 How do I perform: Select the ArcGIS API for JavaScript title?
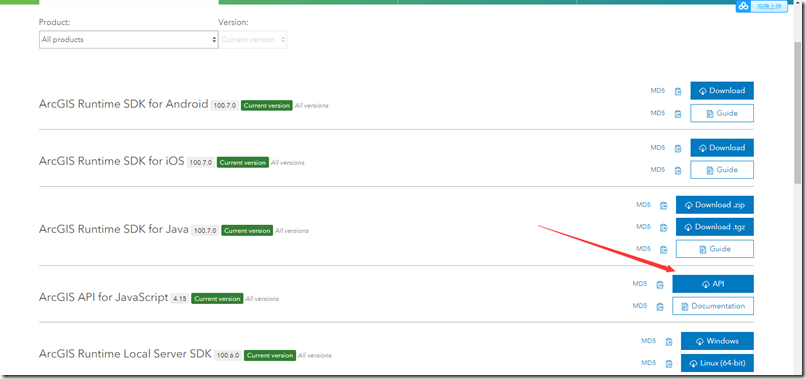pos(104,298)
